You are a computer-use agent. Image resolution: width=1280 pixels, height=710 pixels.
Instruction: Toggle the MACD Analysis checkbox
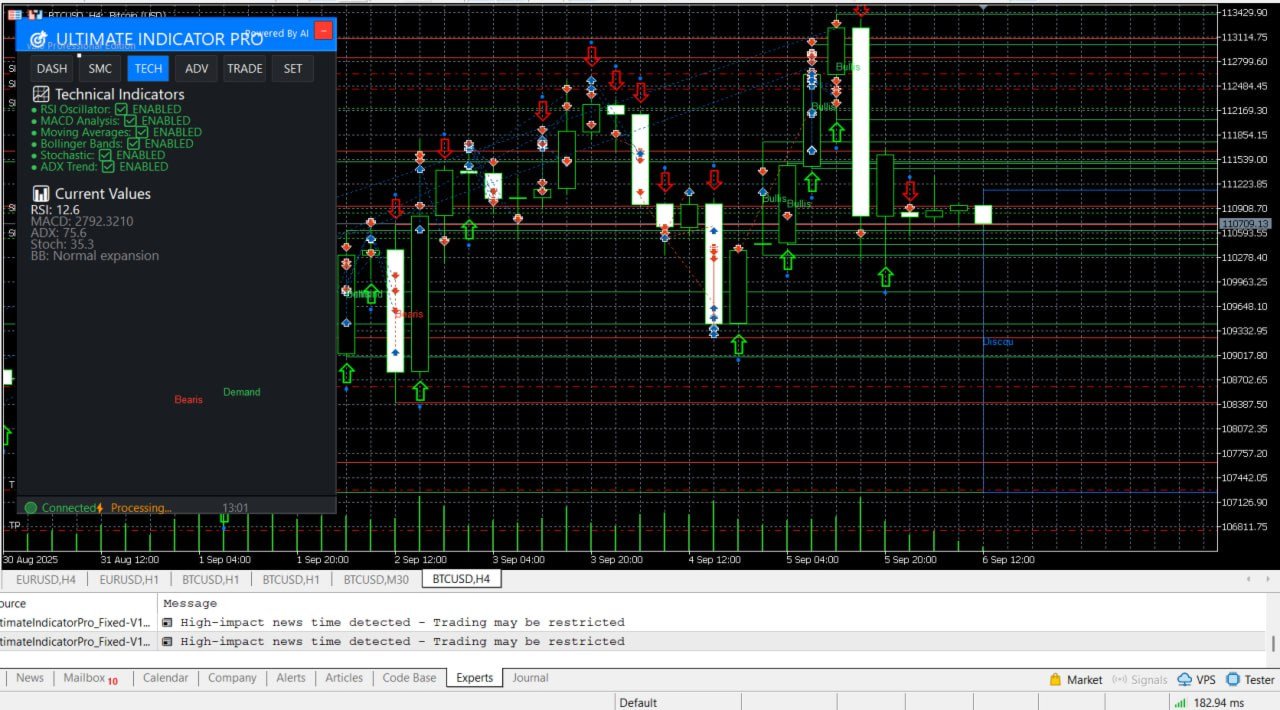pos(130,121)
